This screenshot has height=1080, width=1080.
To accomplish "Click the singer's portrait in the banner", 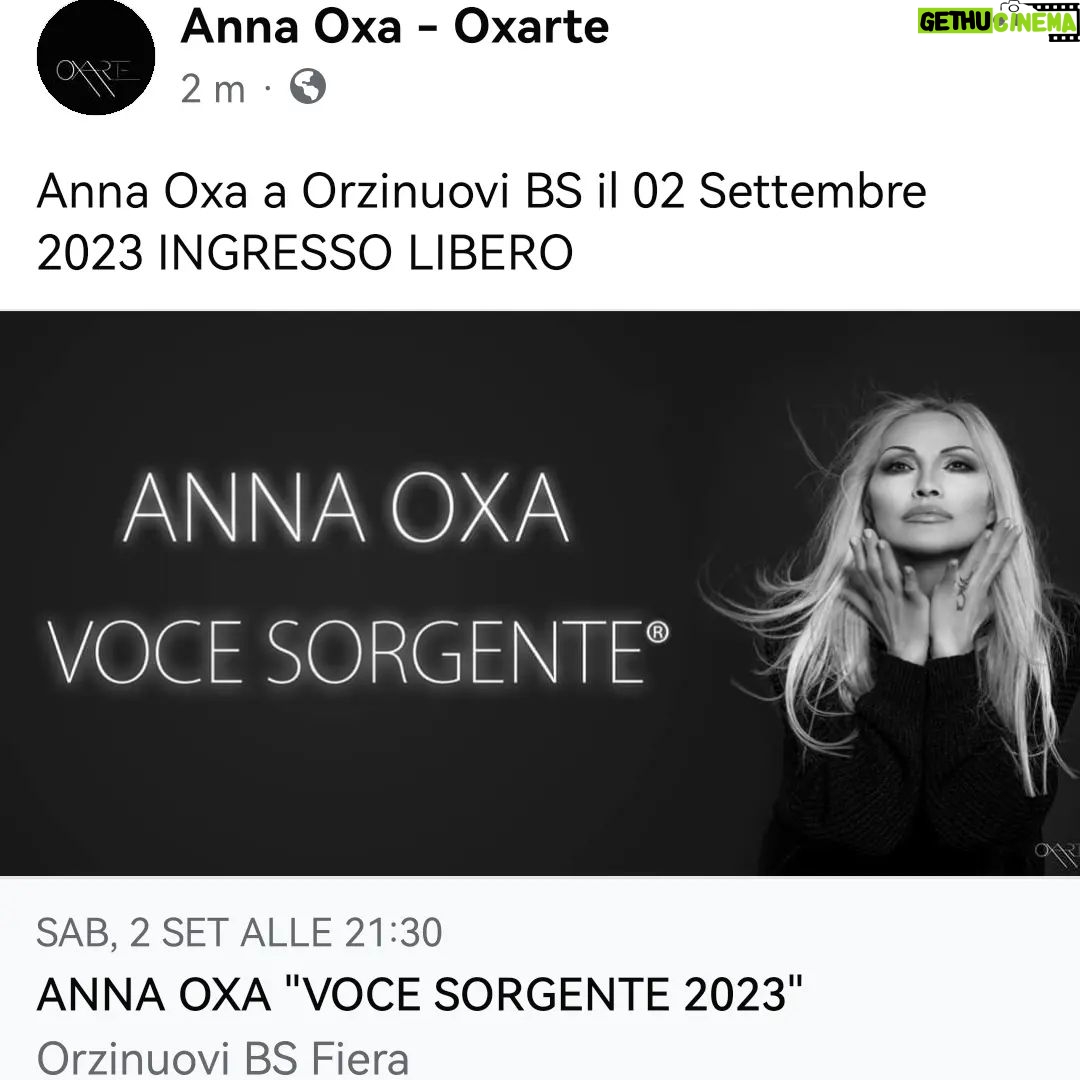I will click(x=895, y=630).
